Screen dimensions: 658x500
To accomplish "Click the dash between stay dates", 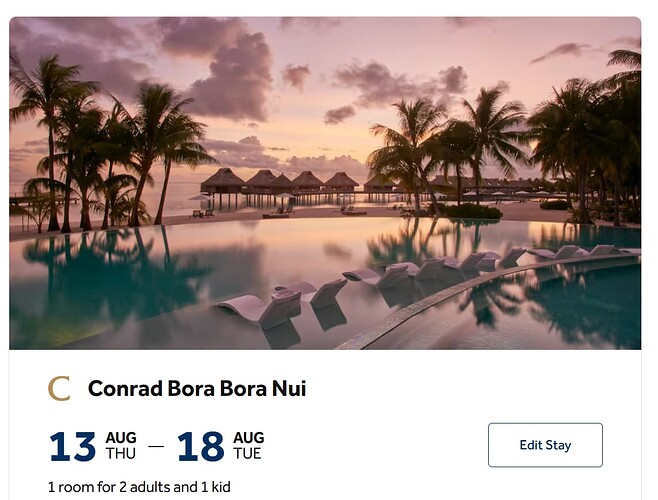I will (156, 447).
